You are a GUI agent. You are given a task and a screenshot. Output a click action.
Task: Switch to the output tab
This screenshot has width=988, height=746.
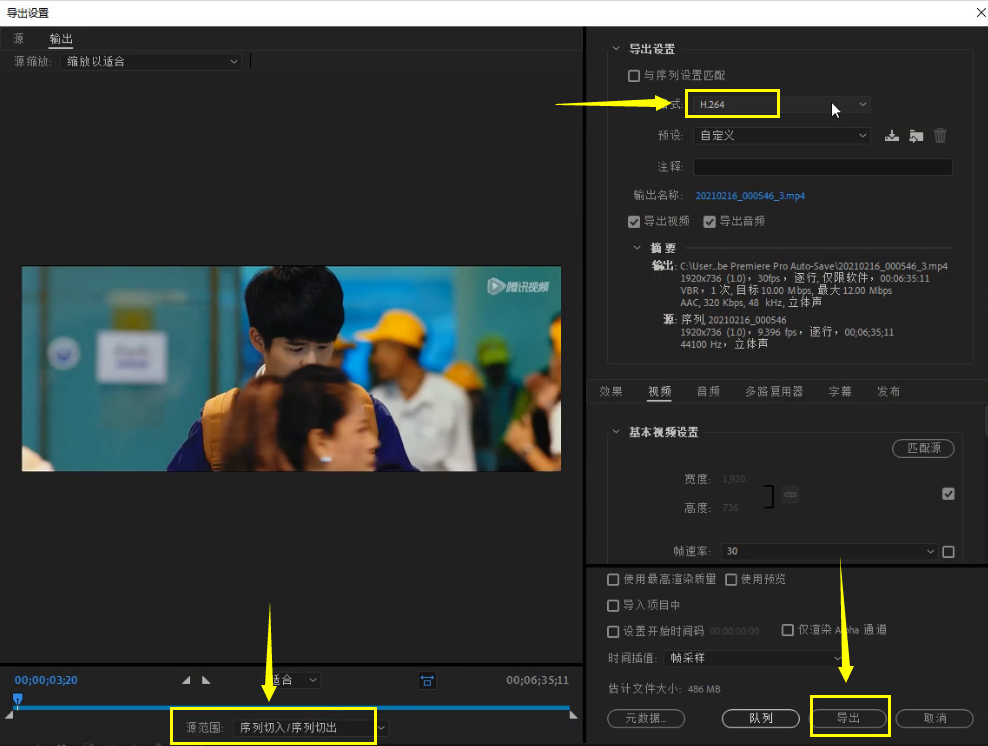(x=61, y=39)
